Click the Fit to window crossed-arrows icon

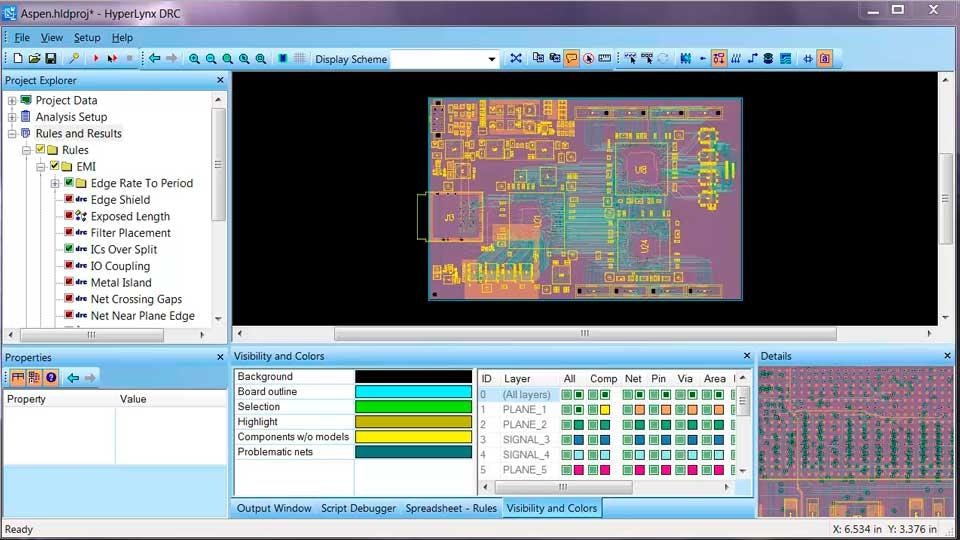516,59
